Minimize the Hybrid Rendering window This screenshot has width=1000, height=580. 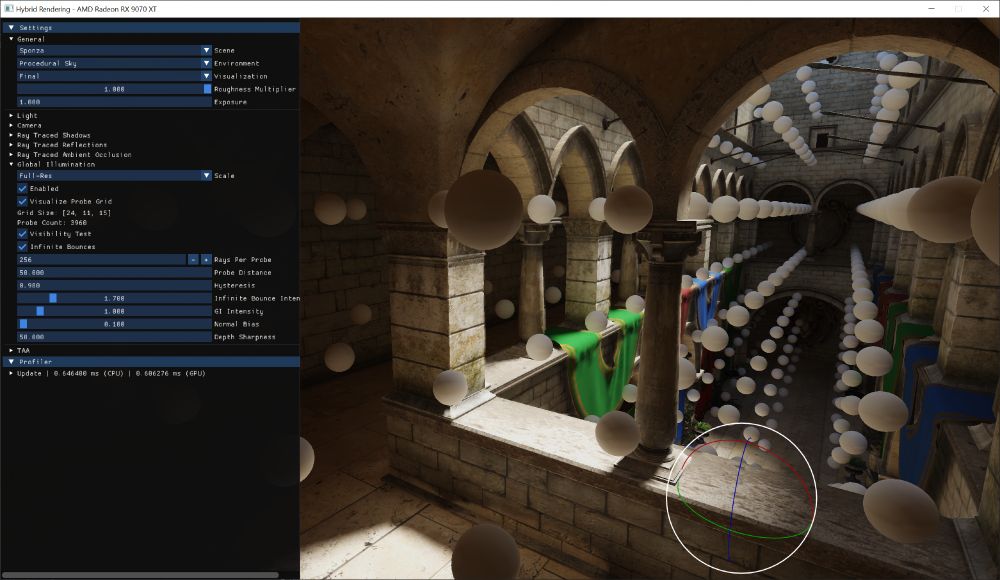tap(932, 9)
